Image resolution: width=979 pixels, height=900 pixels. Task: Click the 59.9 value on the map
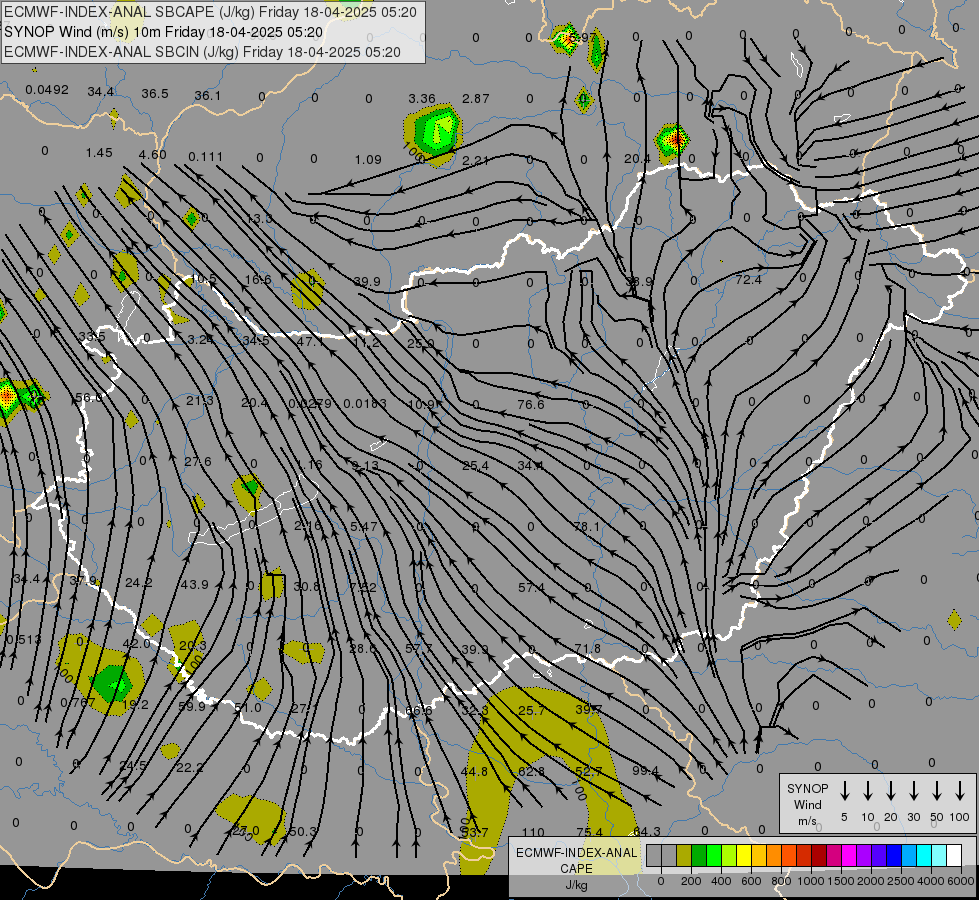point(192,706)
